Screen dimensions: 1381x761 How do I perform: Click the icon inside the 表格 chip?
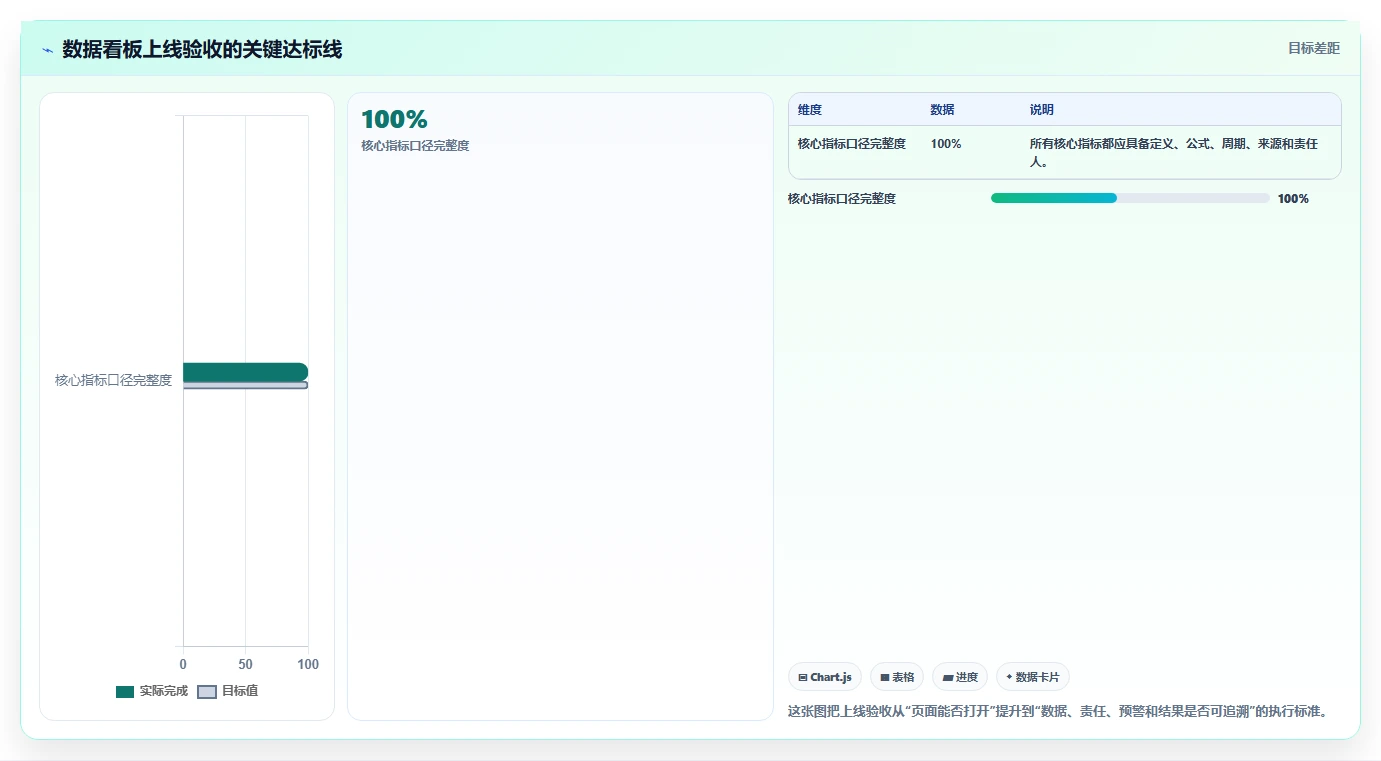click(x=885, y=678)
